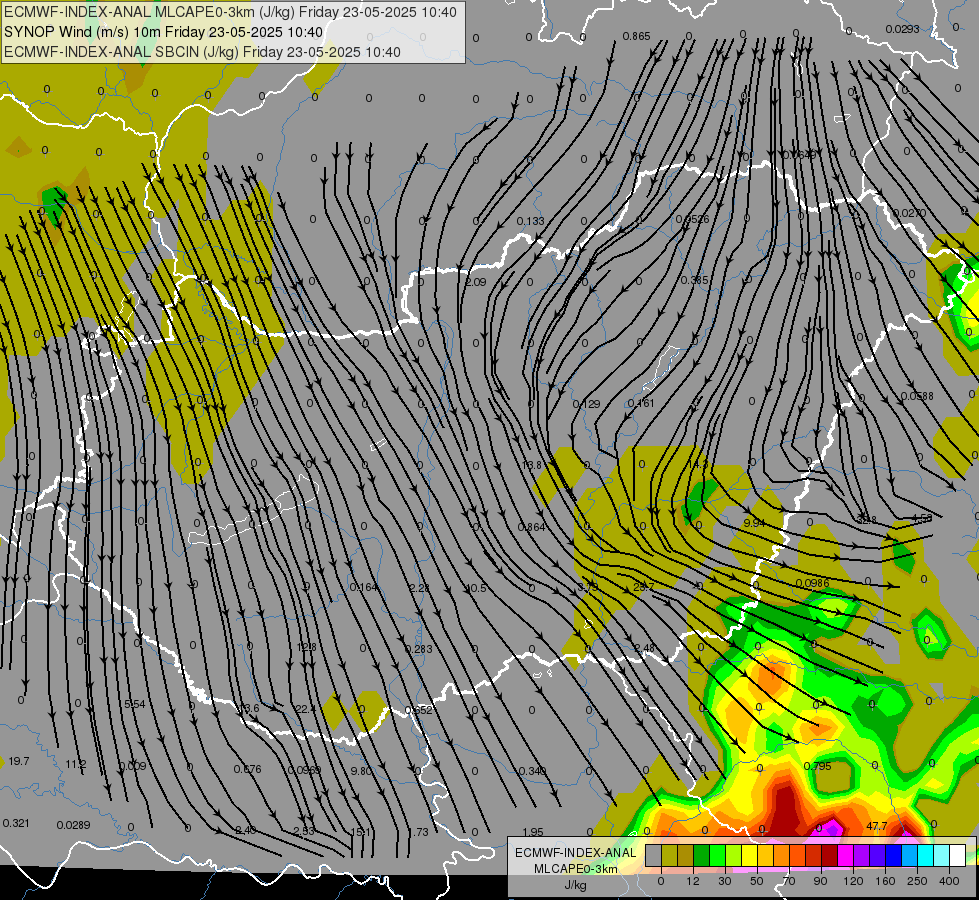Click the map value 10.5
This screenshot has height=900, width=979.
(x=476, y=588)
